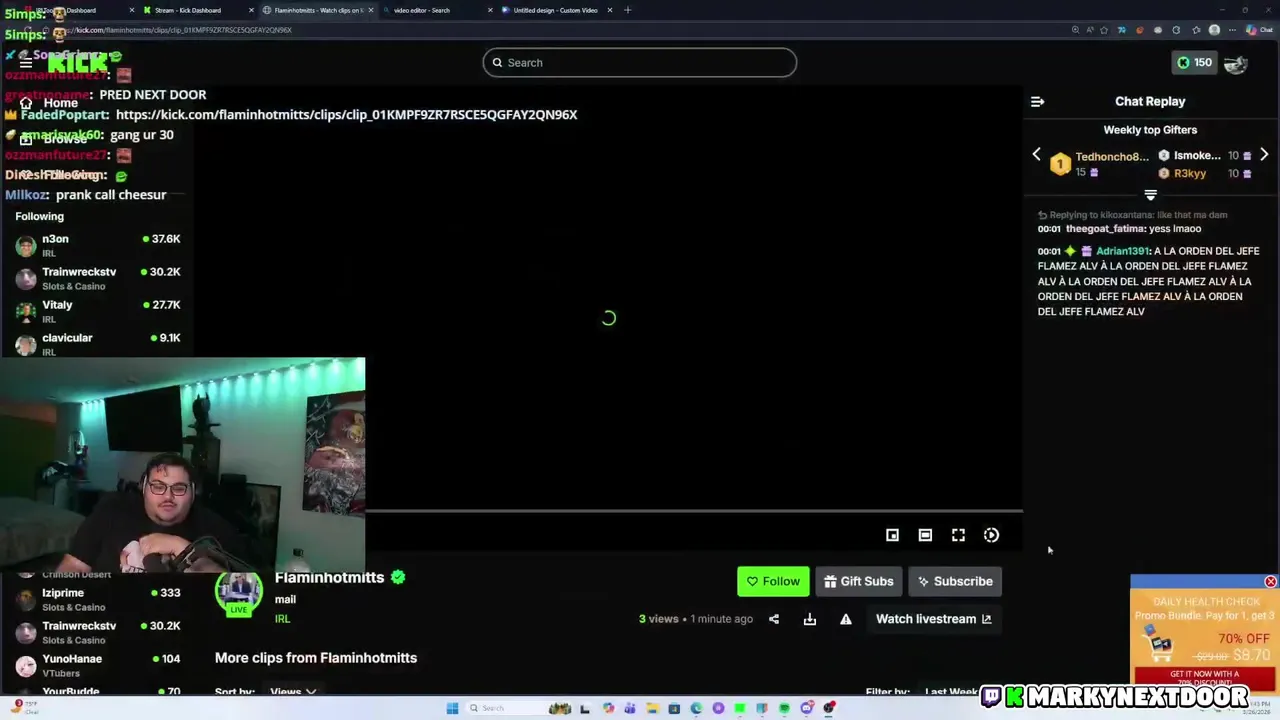Open Vitaly channel in sidebar
This screenshot has width=1280, height=720.
click(97, 311)
